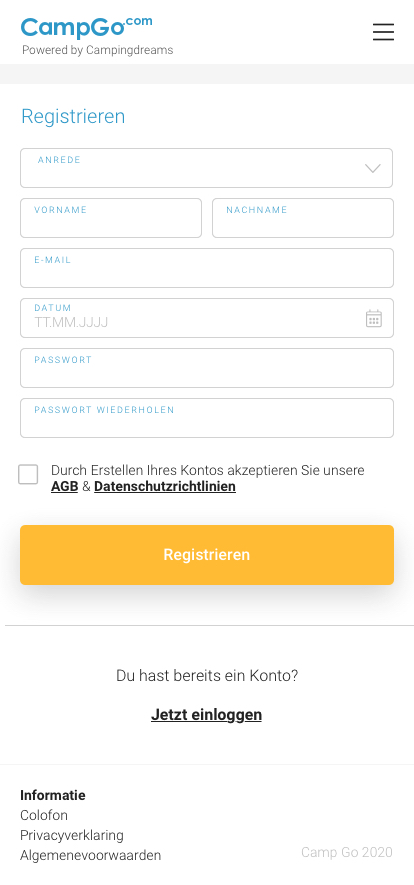Screen dimensions: 414x885
Task: Click the Powered by Campingdreams tagline
Action: point(98,50)
